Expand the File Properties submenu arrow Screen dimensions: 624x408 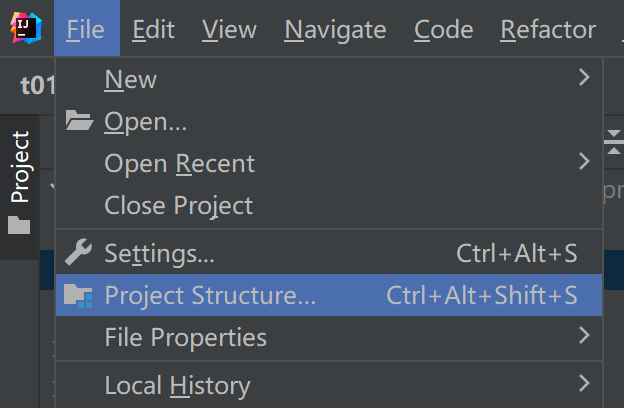click(x=584, y=337)
